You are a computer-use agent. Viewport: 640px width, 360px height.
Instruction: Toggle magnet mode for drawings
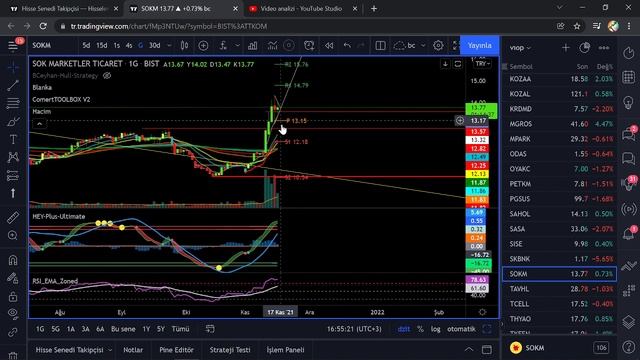13,260
